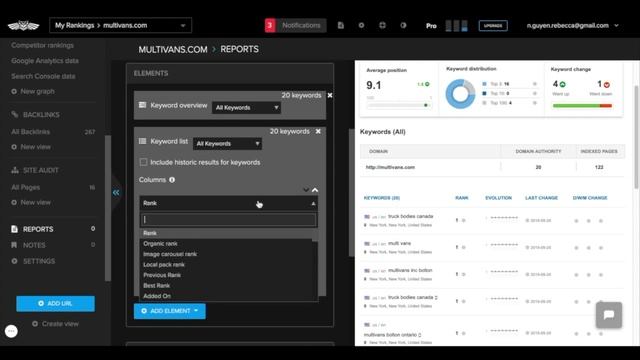Image resolution: width=640 pixels, height=360 pixels.
Task: Click the Columns info icon
Action: [x=172, y=180]
